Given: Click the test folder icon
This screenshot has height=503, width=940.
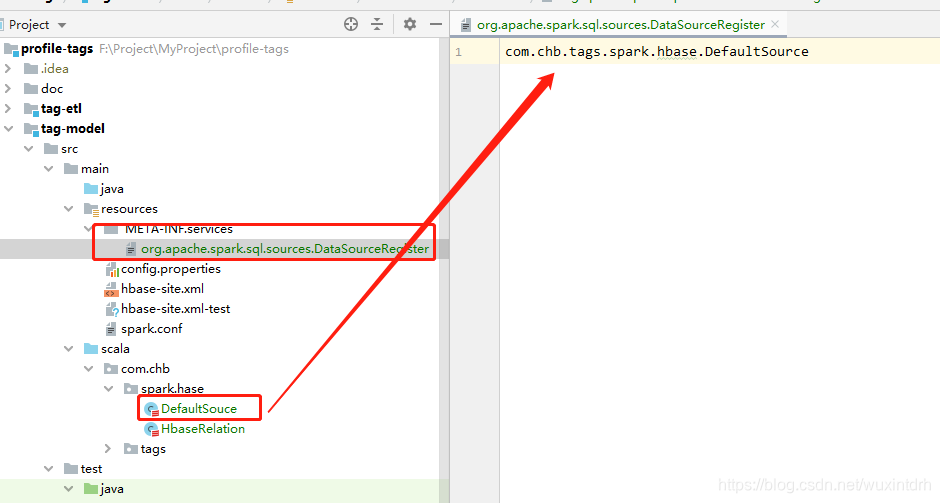Looking at the screenshot, I should tap(71, 469).
